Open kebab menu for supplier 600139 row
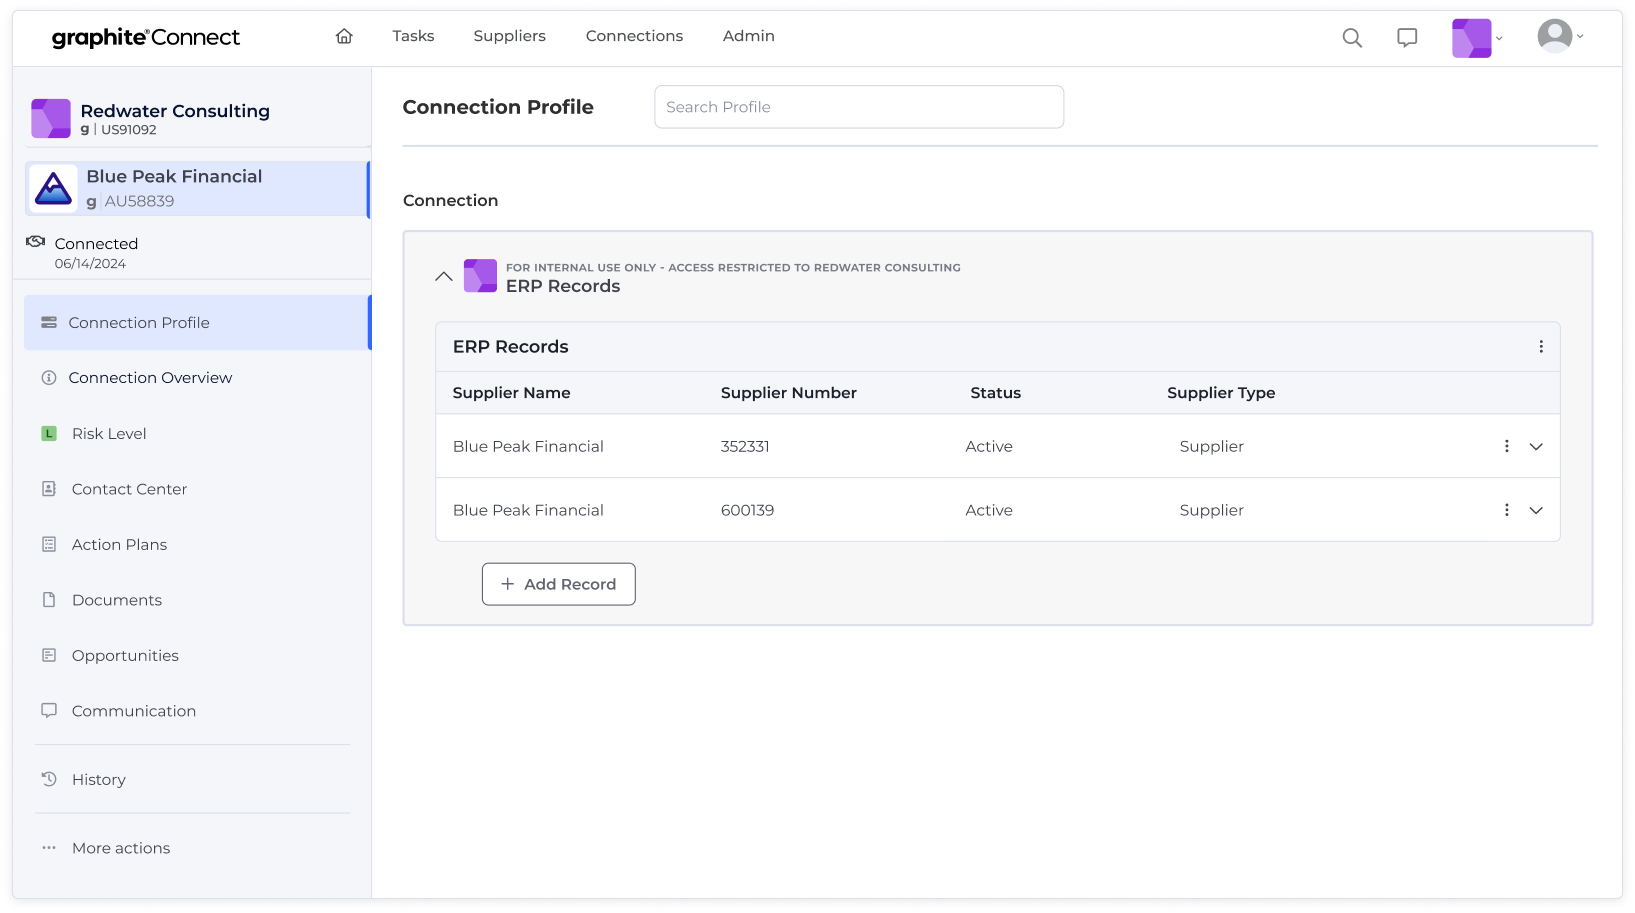This screenshot has height=913, width=1635. coord(1507,511)
